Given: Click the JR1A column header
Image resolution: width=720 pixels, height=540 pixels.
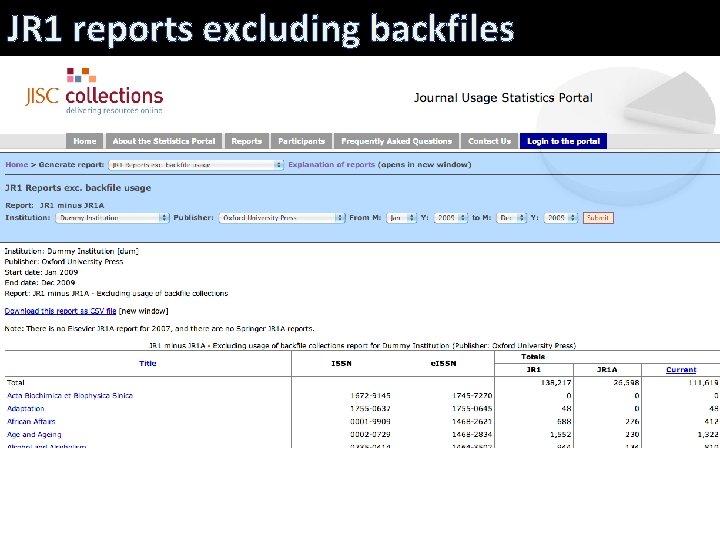Looking at the screenshot, I should 607,370.
